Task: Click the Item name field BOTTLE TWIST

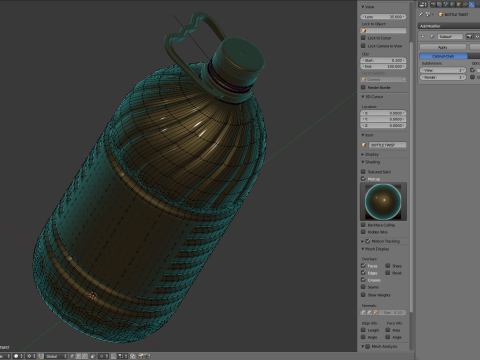Action: 387,145
